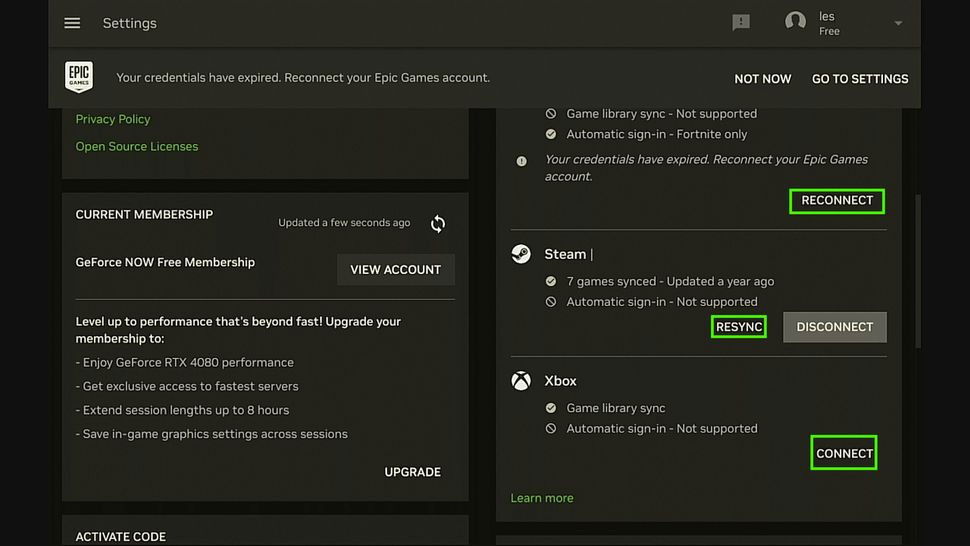Image resolution: width=970 pixels, height=546 pixels.
Task: Select GO TO SETTINGS in banner
Action: [860, 79]
